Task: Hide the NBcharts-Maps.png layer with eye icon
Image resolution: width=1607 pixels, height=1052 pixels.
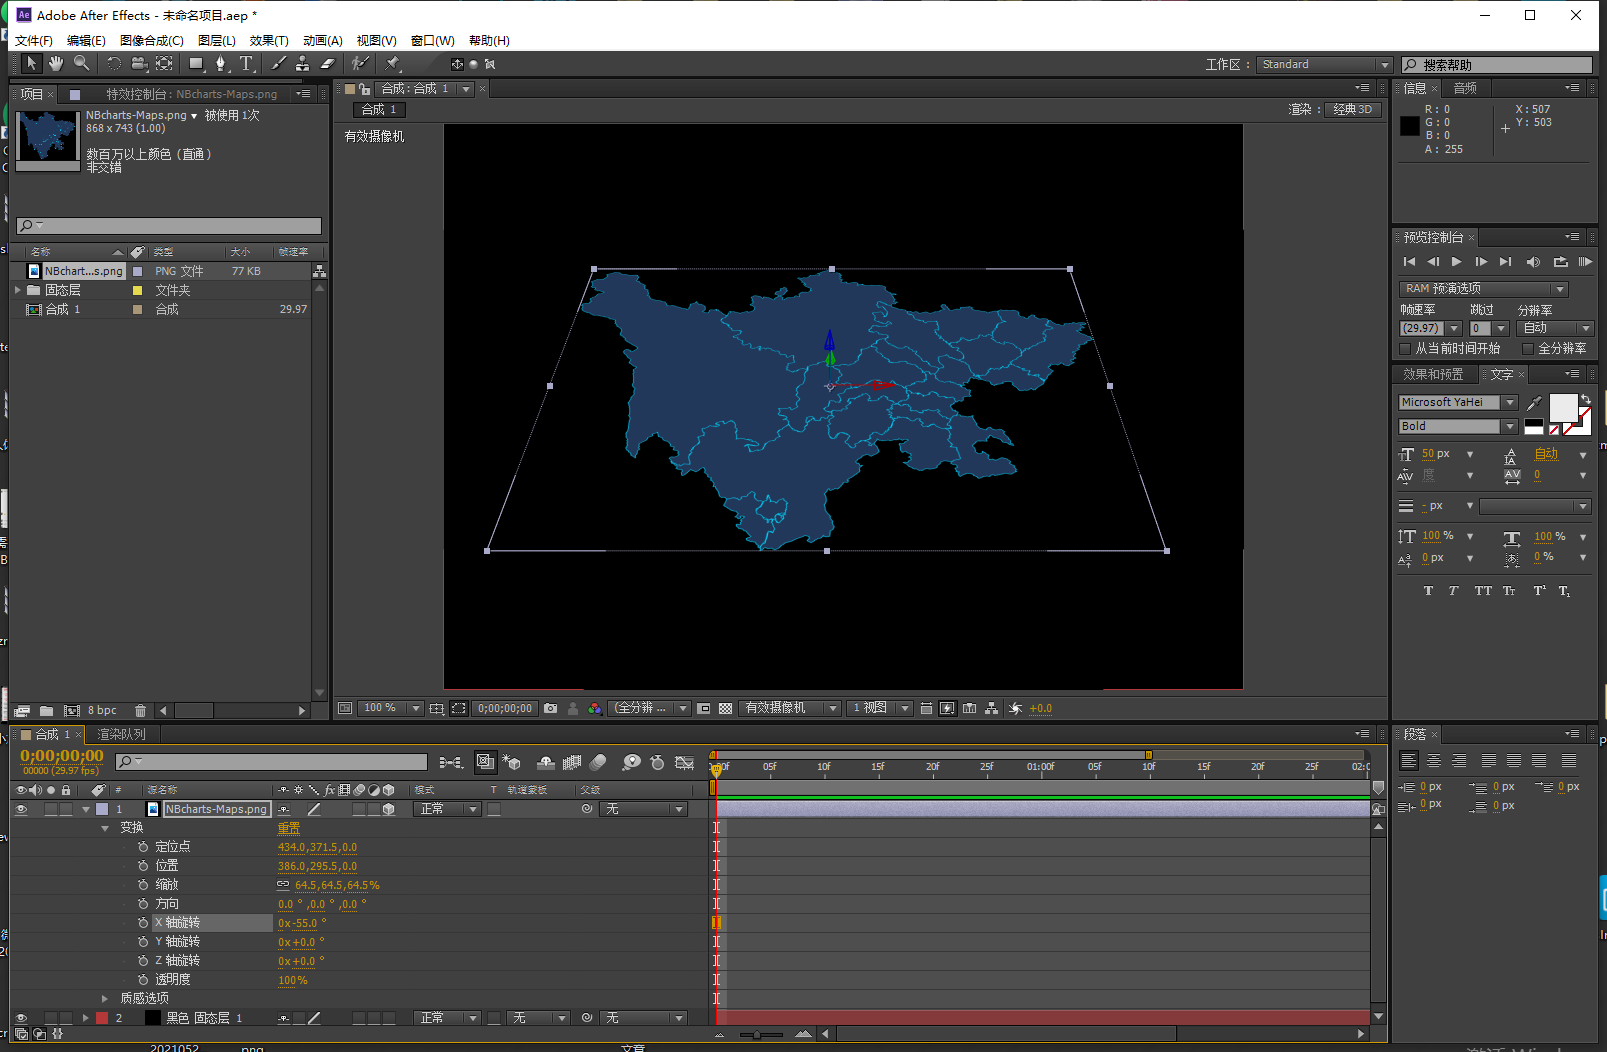Action: (21, 809)
